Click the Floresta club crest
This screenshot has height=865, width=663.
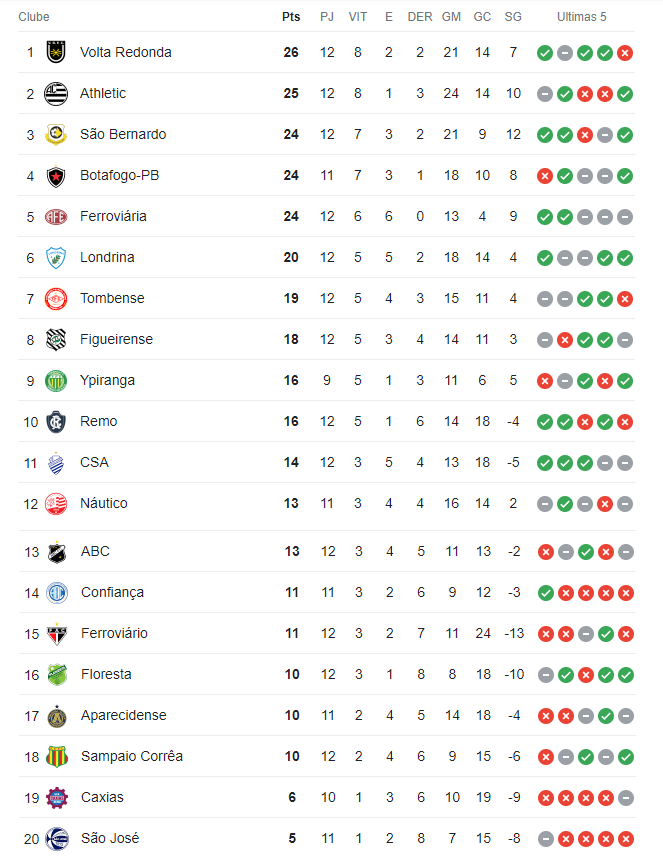pos(56,674)
